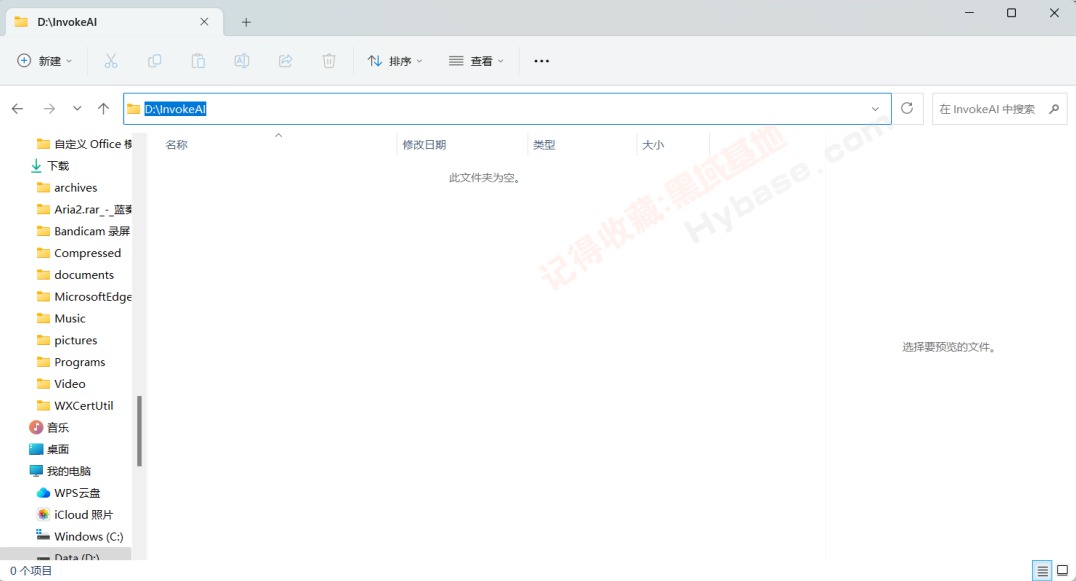Open Aria2.rar folder in sidebar
1076x581 pixels.
point(82,210)
